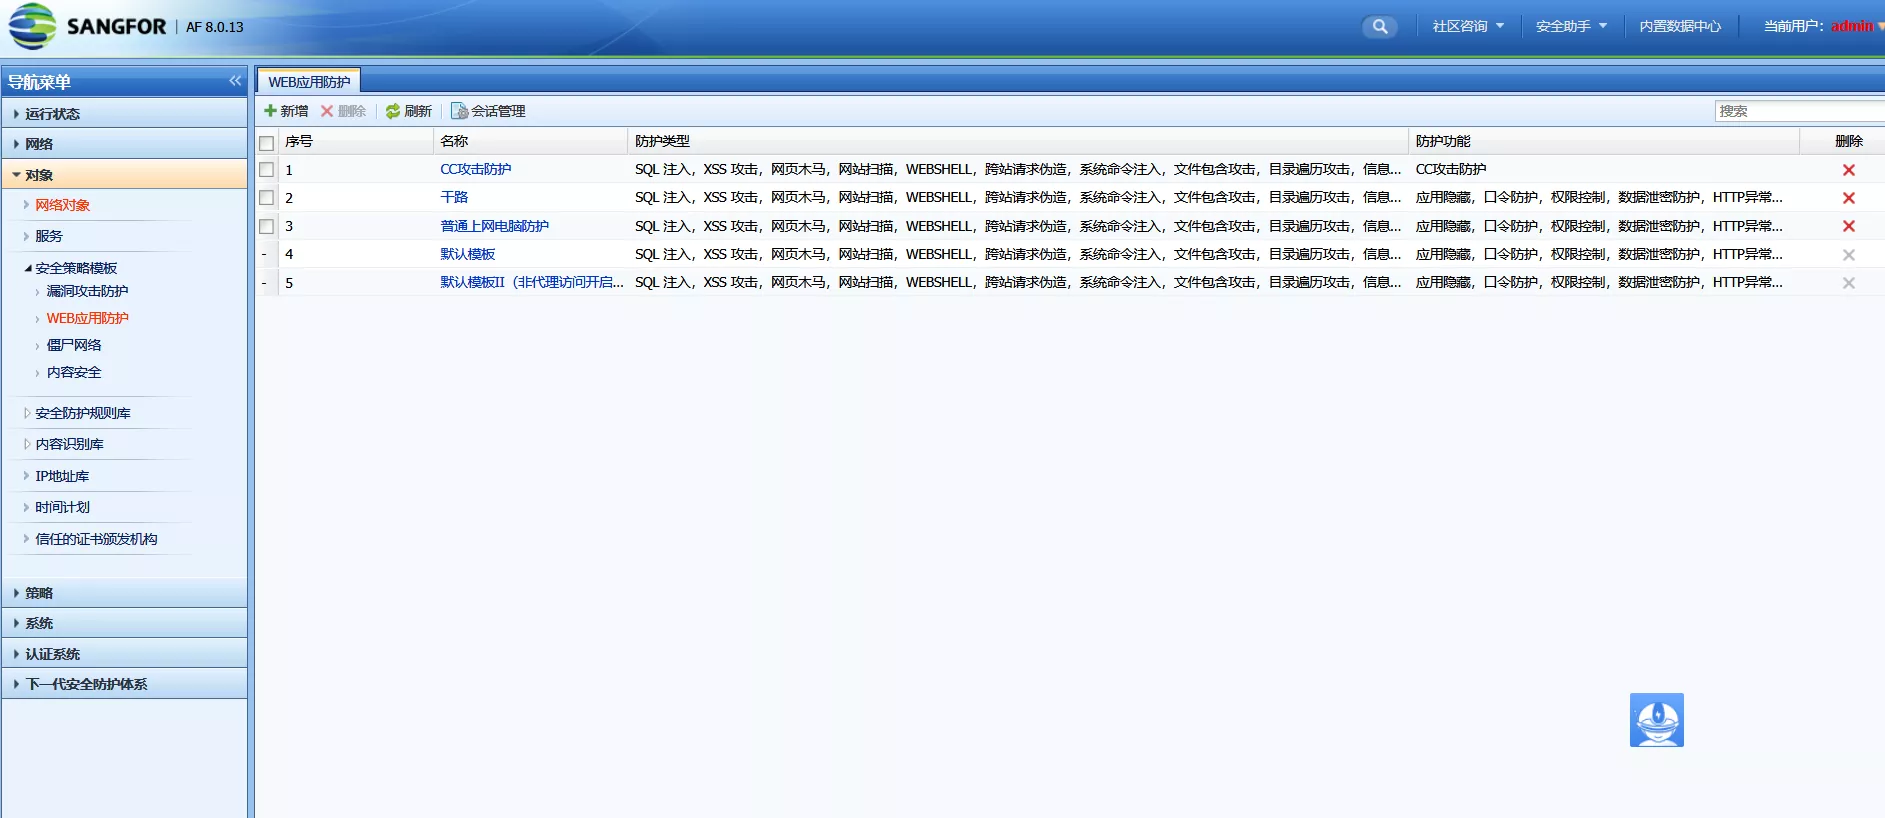The image size is (1885, 818).
Task: Open the 社区咨询 dropdown
Action: tap(1467, 27)
